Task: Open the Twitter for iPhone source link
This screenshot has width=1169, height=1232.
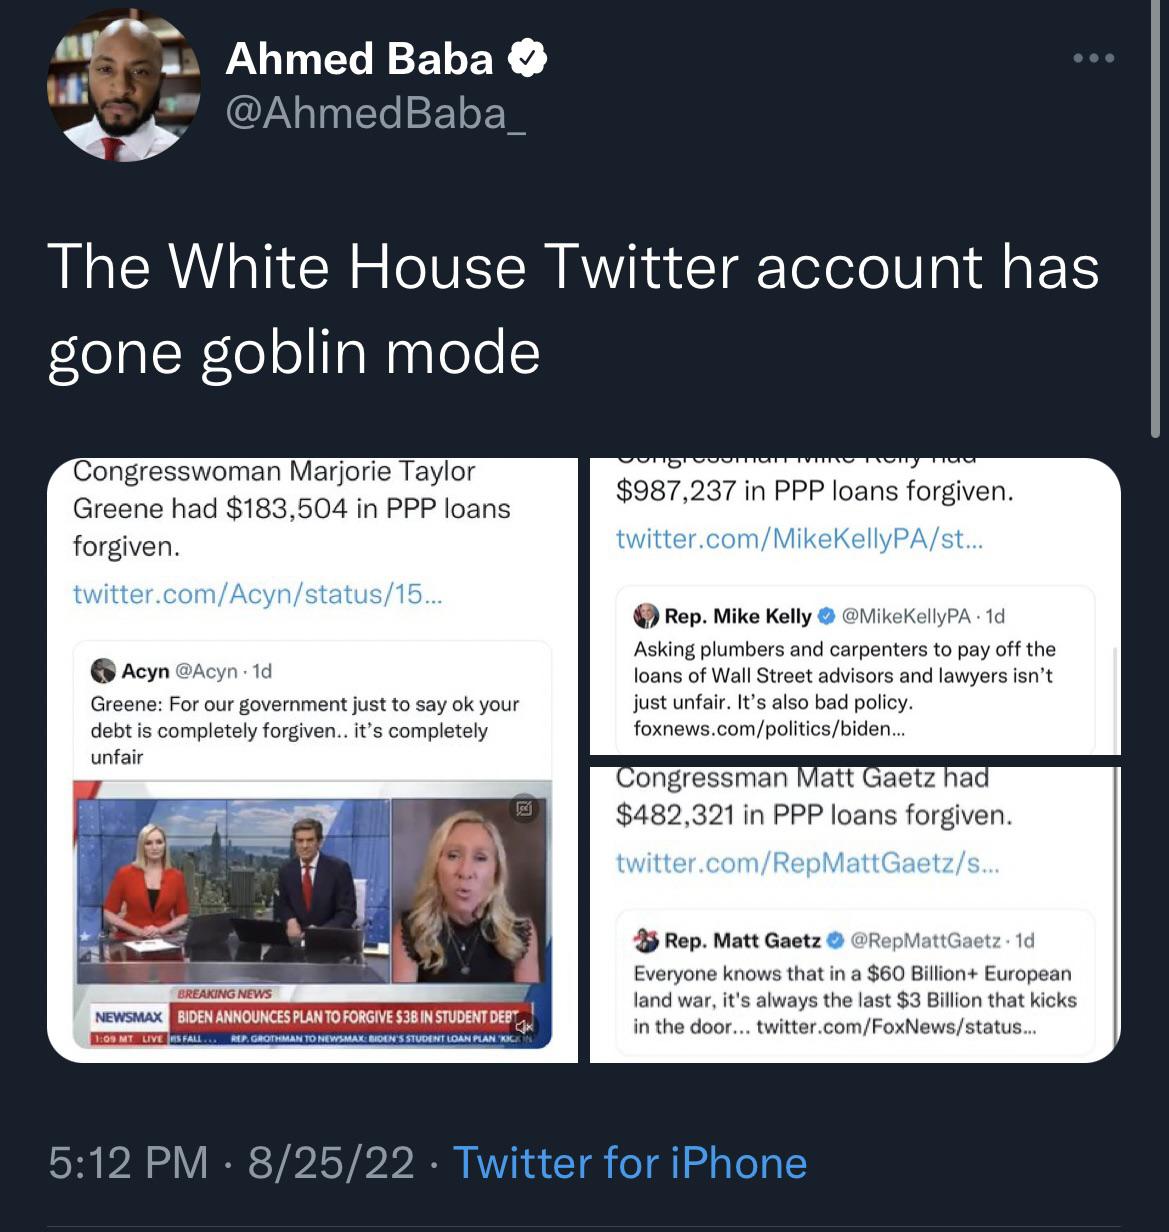Action: (x=630, y=1163)
